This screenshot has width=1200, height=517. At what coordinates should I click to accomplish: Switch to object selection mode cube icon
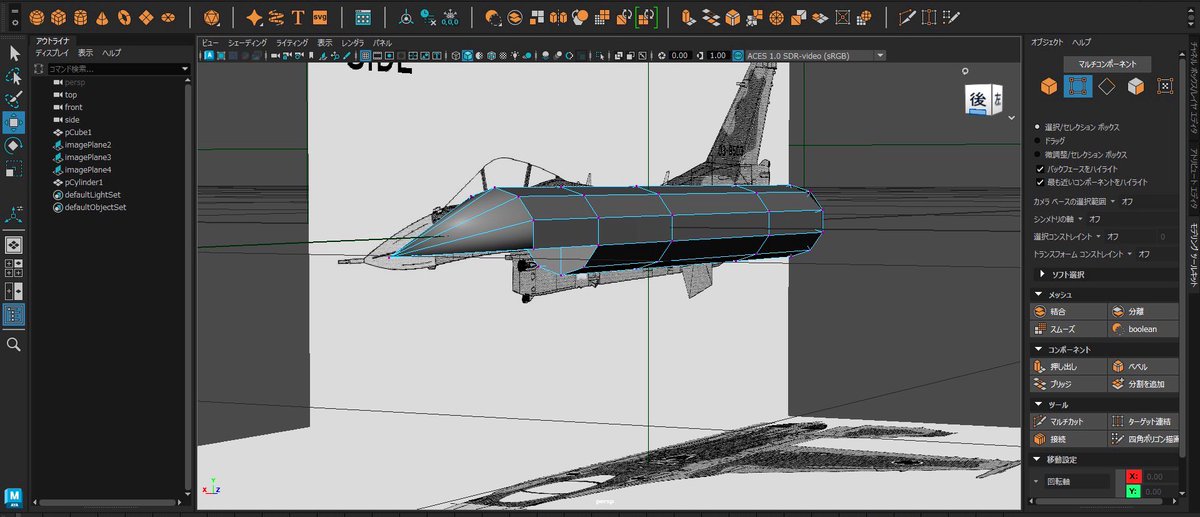1048,87
